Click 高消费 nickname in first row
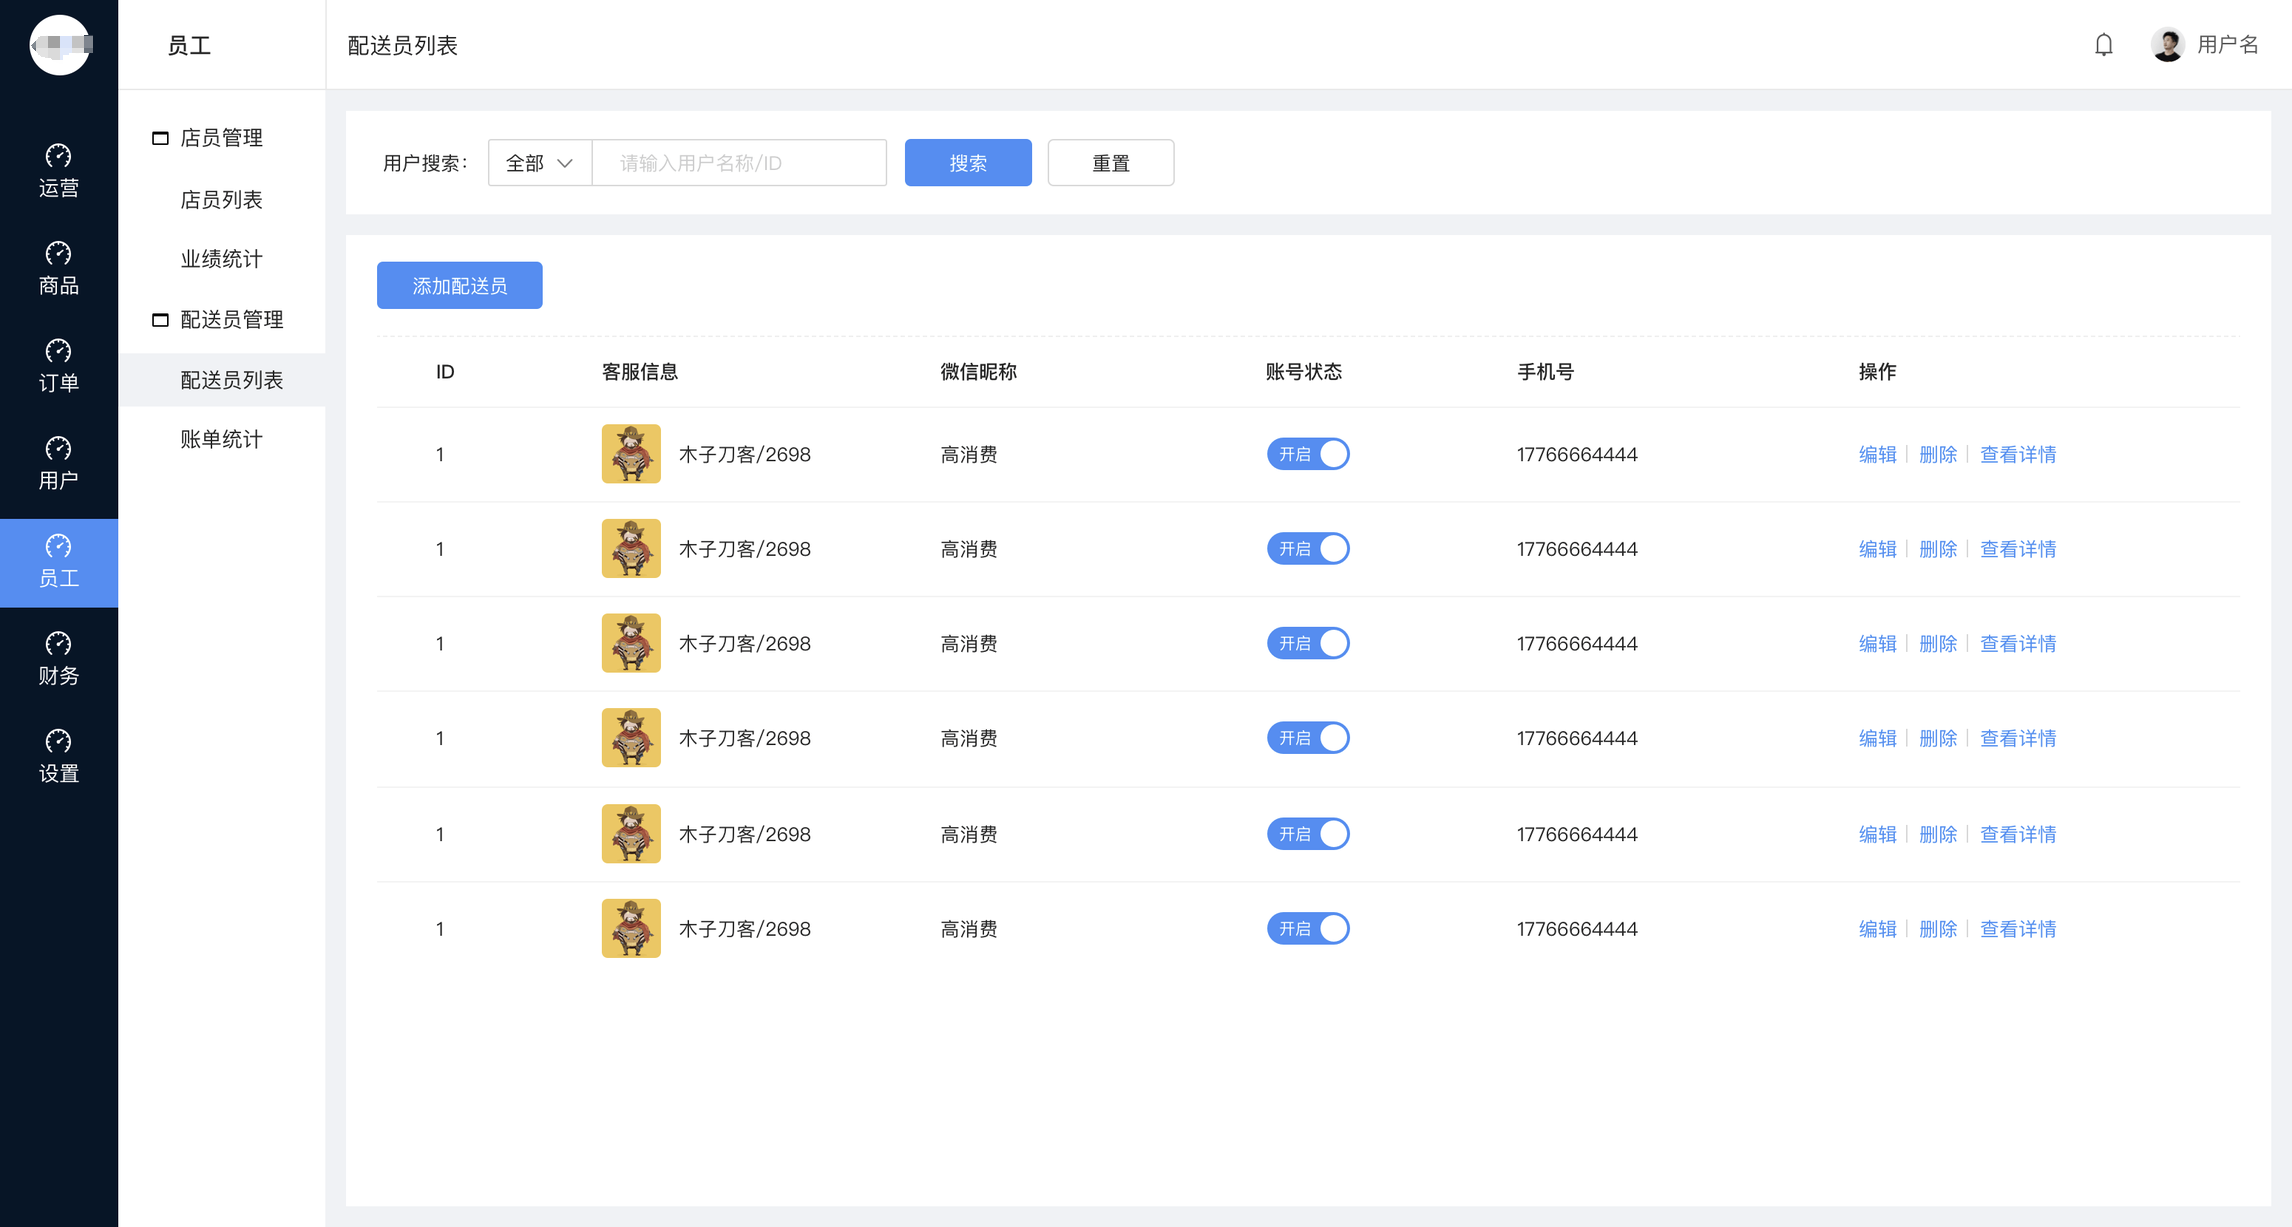This screenshot has width=2292, height=1227. pos(968,454)
